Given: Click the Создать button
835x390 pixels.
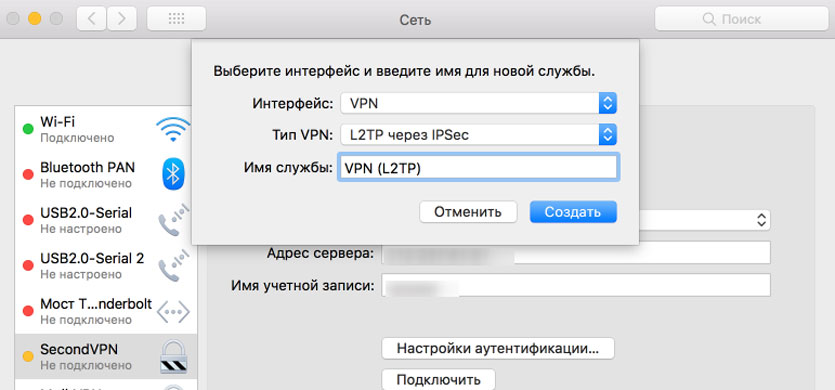Looking at the screenshot, I should point(573,212).
